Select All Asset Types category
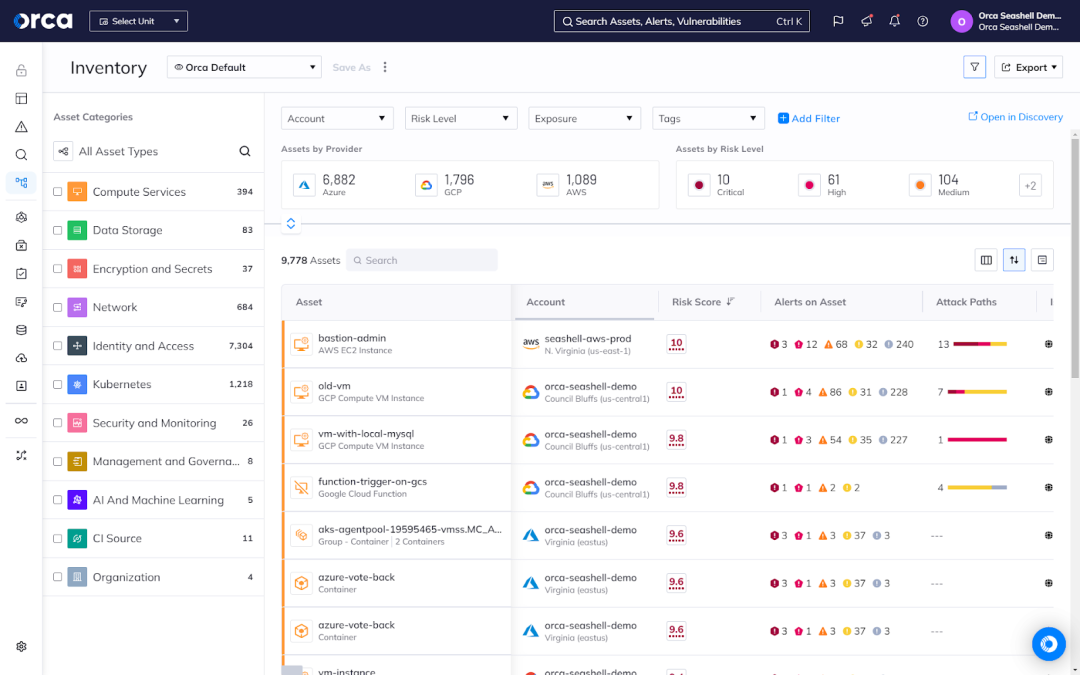 point(118,151)
